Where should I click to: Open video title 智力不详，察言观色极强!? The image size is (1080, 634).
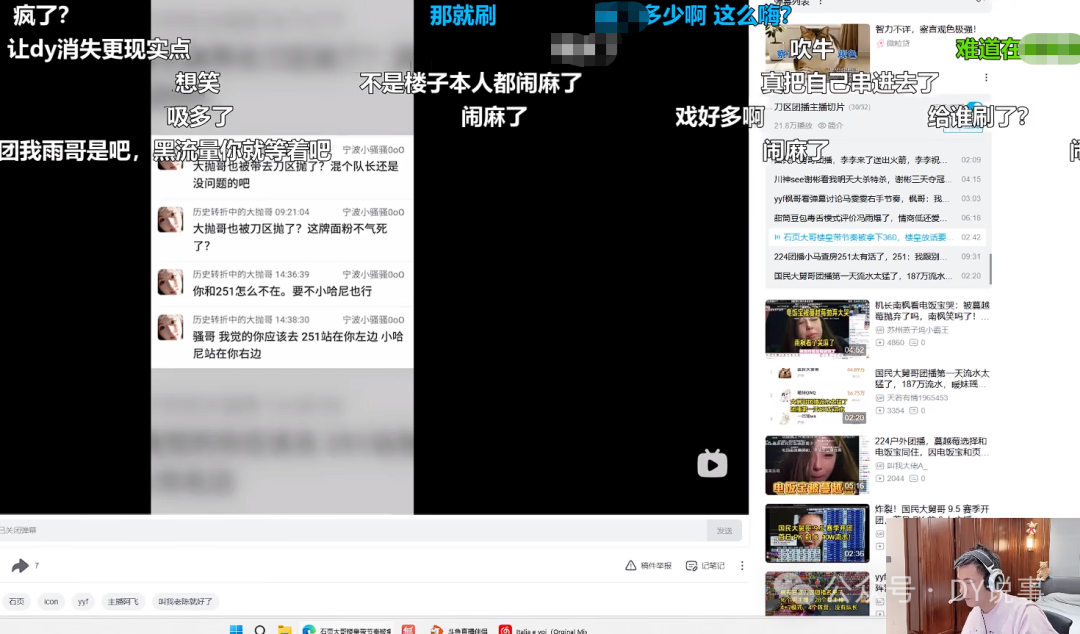point(925,29)
